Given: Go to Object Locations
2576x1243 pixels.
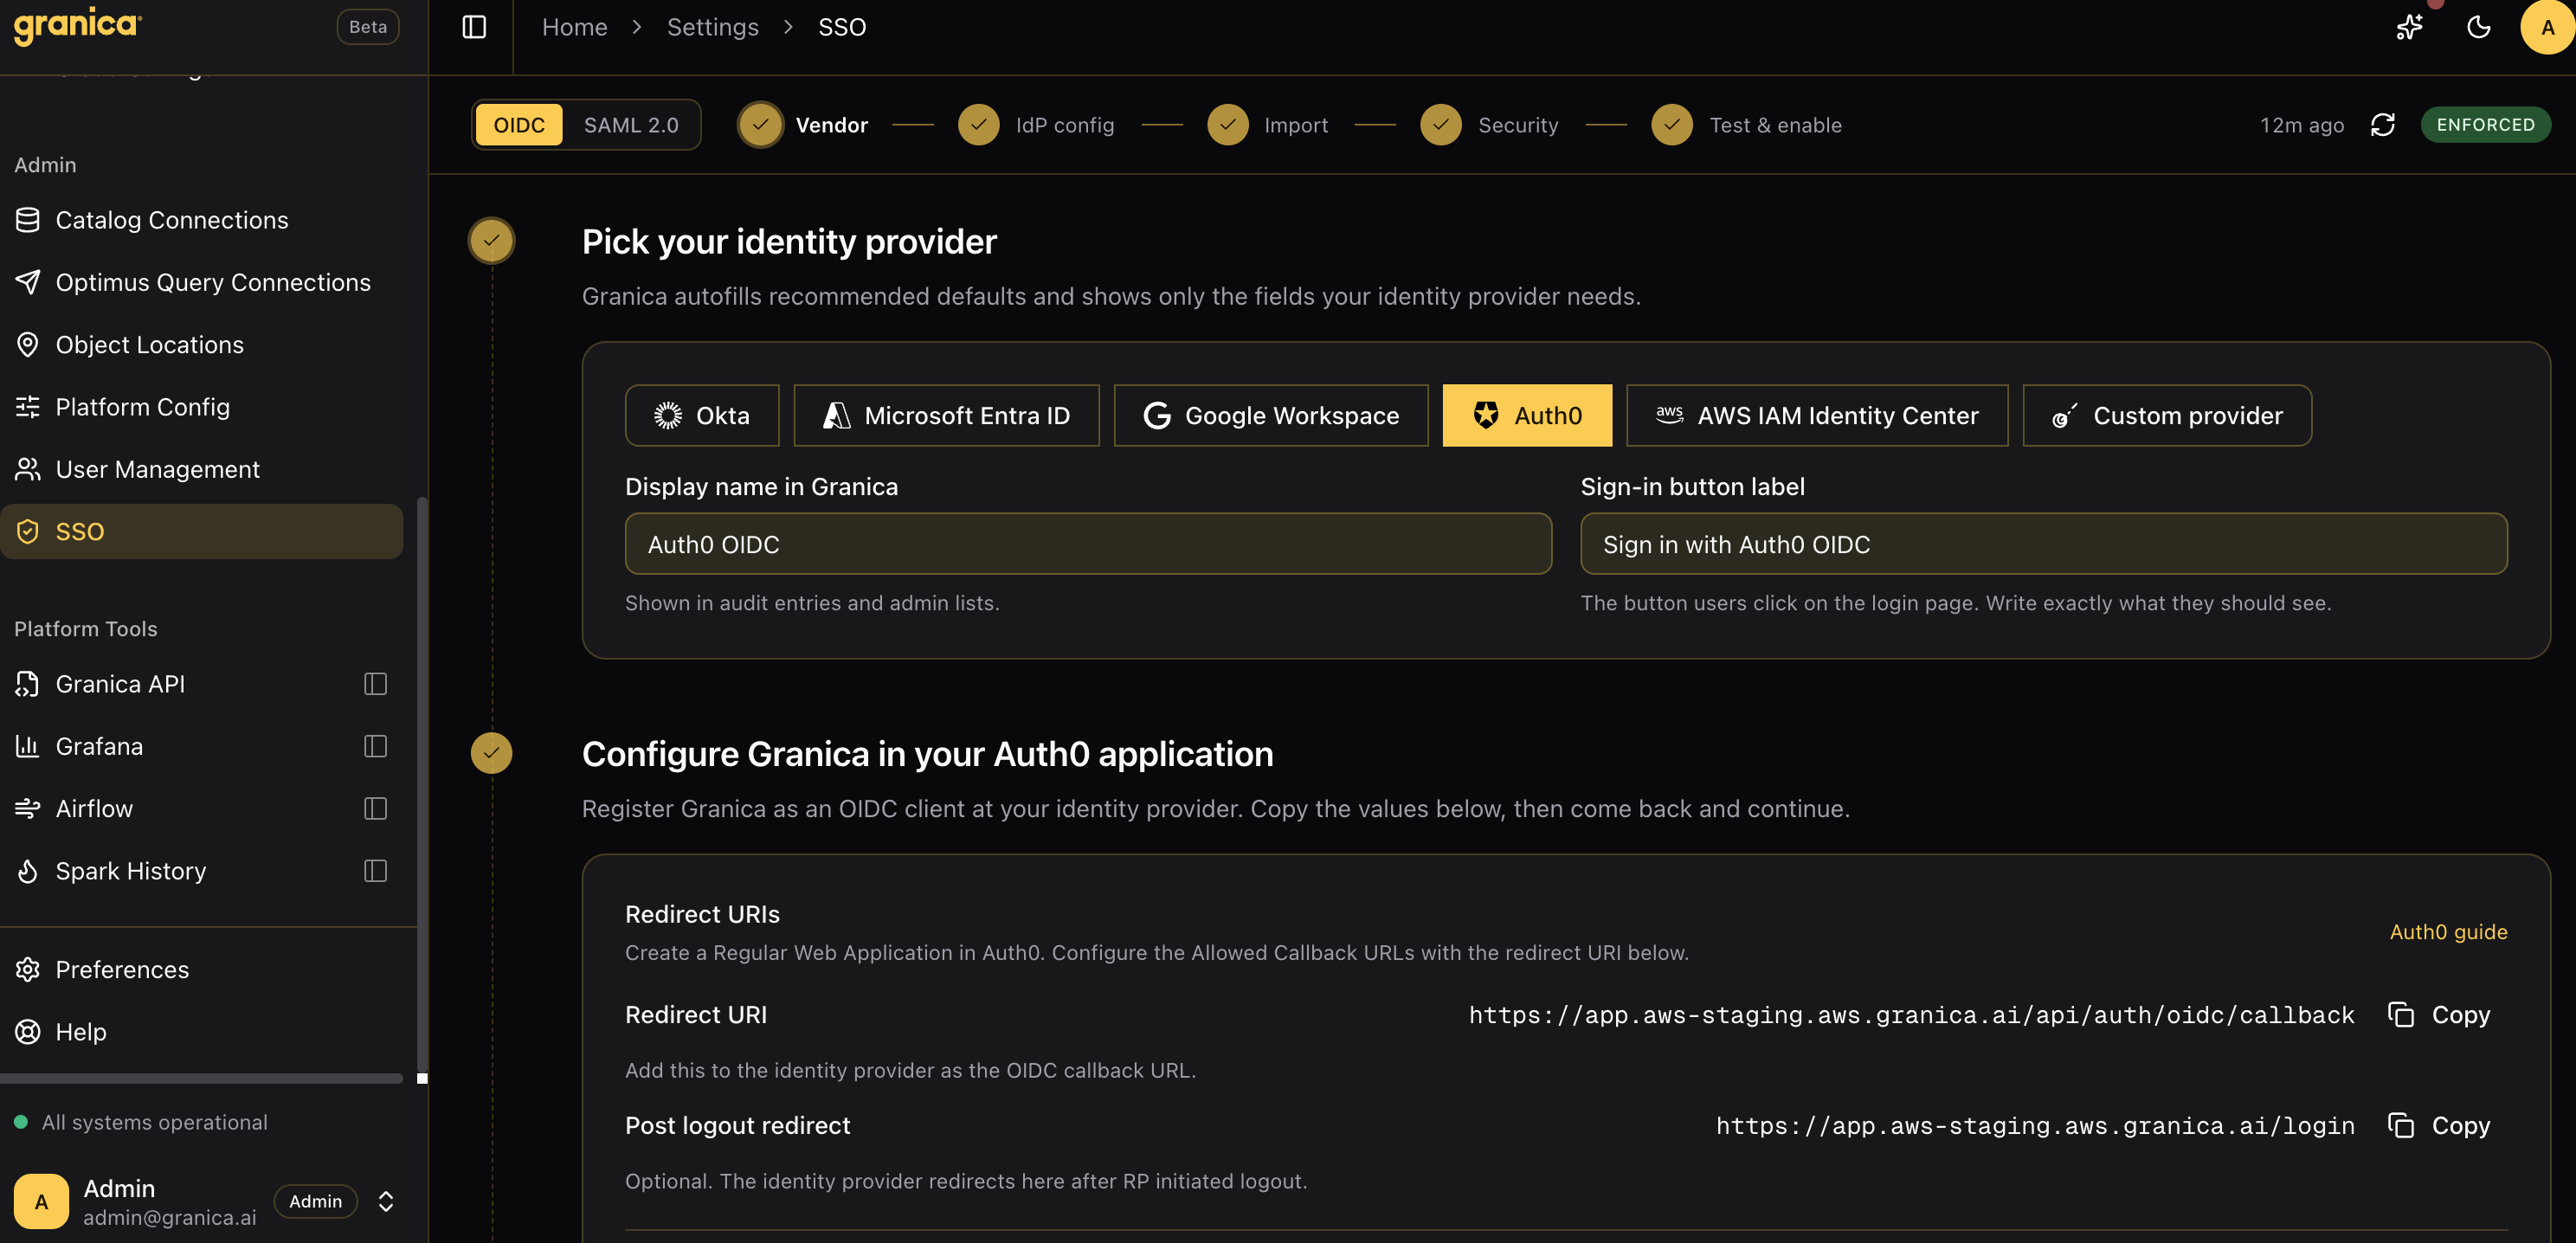Looking at the screenshot, I should coord(201,345).
